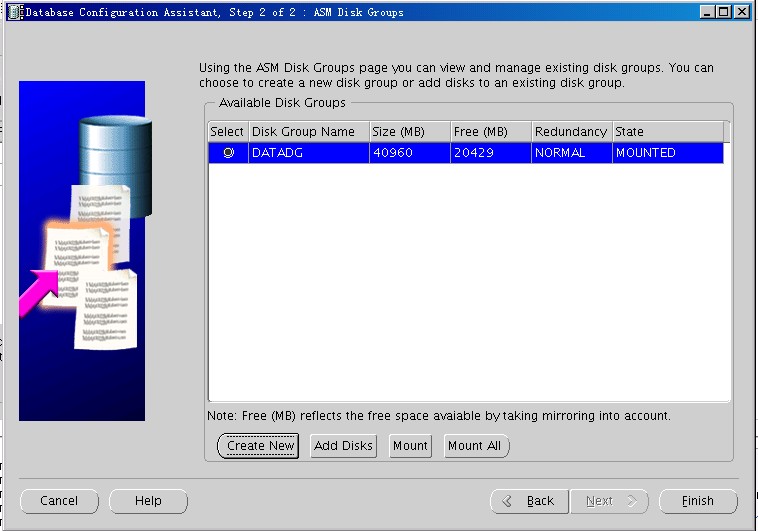Click the Size (MB) column header
Image resolution: width=758 pixels, height=531 pixels.
[x=410, y=132]
